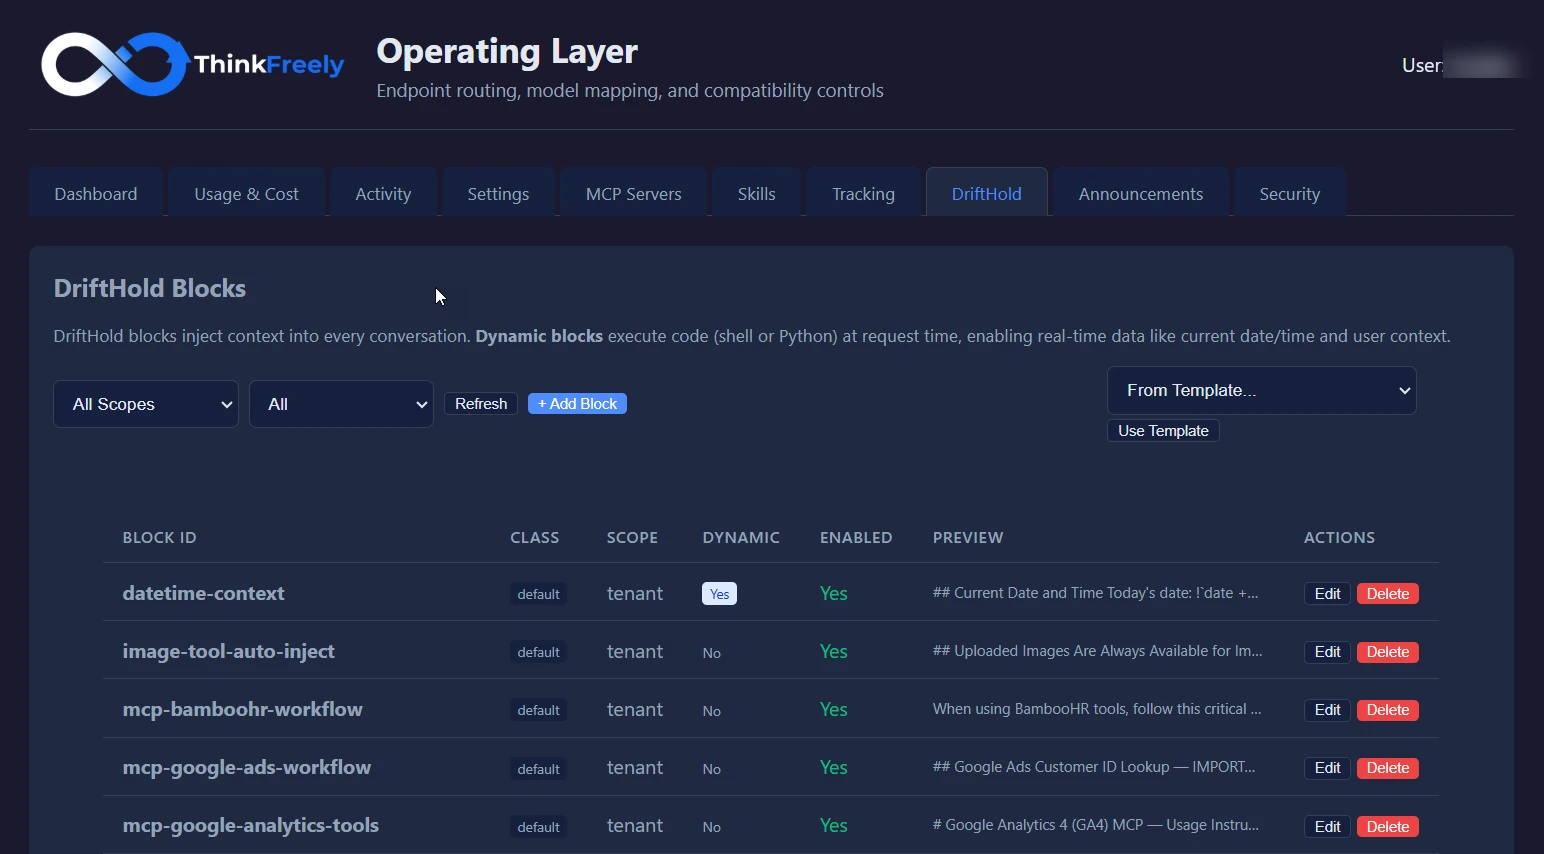Screen dimensions: 1544x854
Task: Edit the image-tool-auto-inject block
Action: 1327,652
